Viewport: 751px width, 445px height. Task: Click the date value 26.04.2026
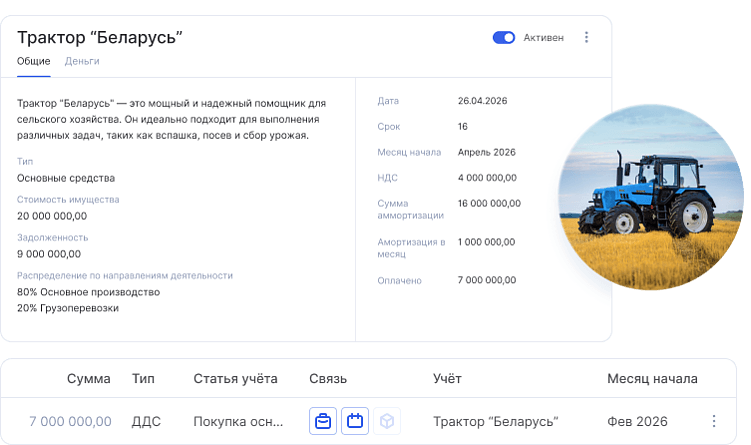482,101
